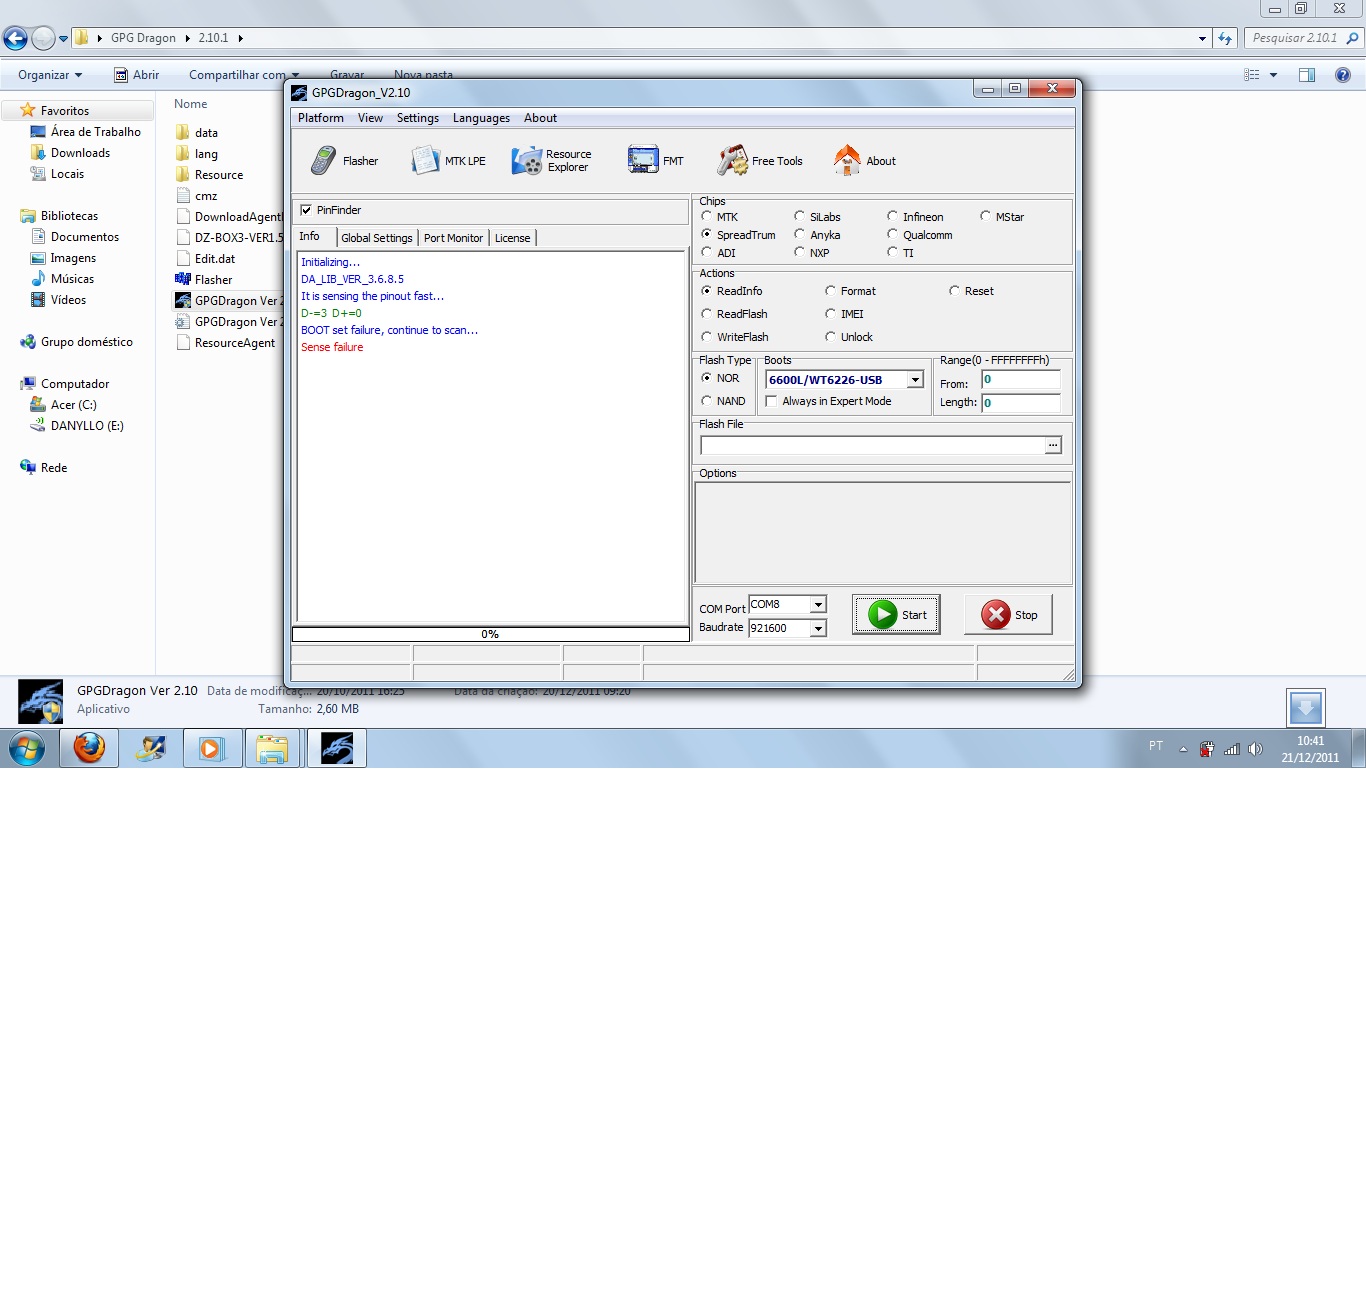Open the Resource folder in Explorer
The height and width of the screenshot is (1295, 1366).
point(218,175)
